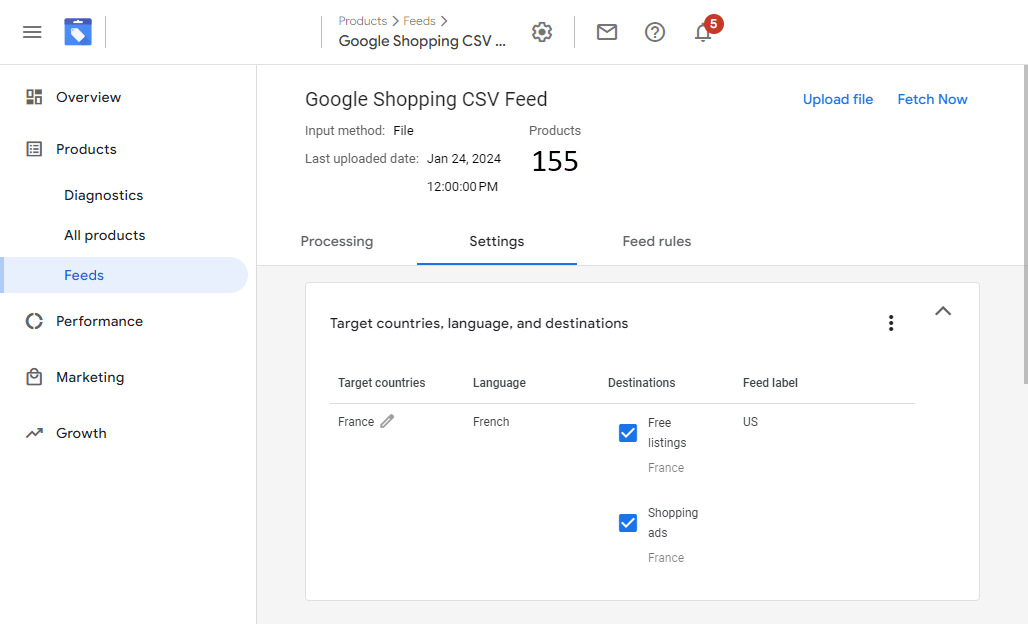
Task: Click the Feeds breadcrumb link
Action: pyautogui.click(x=419, y=21)
